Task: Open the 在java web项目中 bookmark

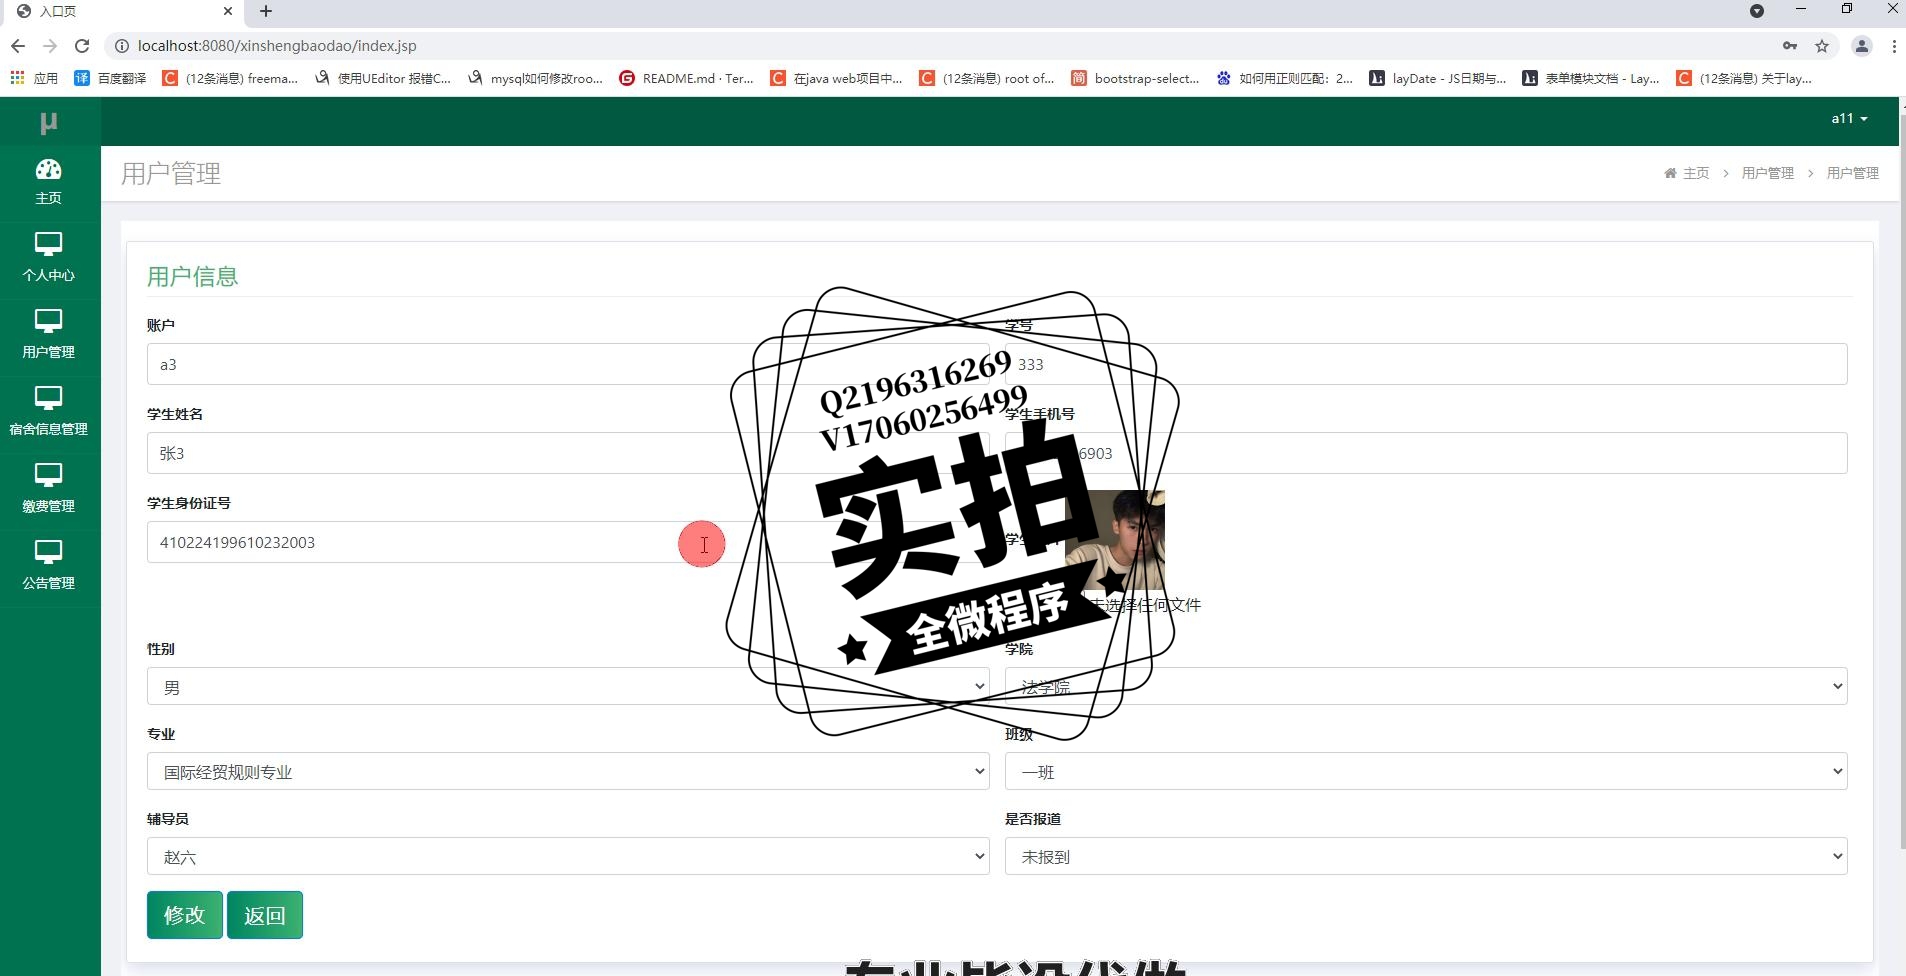Action: pos(836,78)
